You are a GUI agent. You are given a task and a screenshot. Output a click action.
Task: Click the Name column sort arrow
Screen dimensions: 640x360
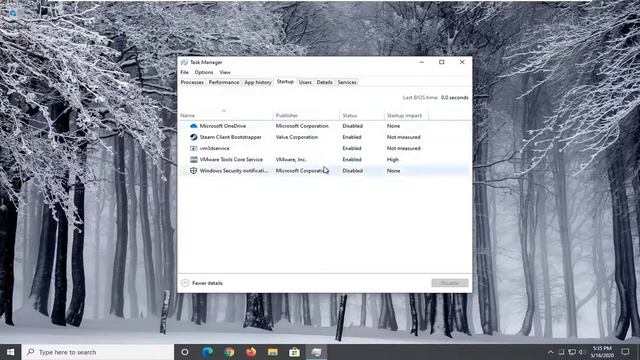coord(223,111)
